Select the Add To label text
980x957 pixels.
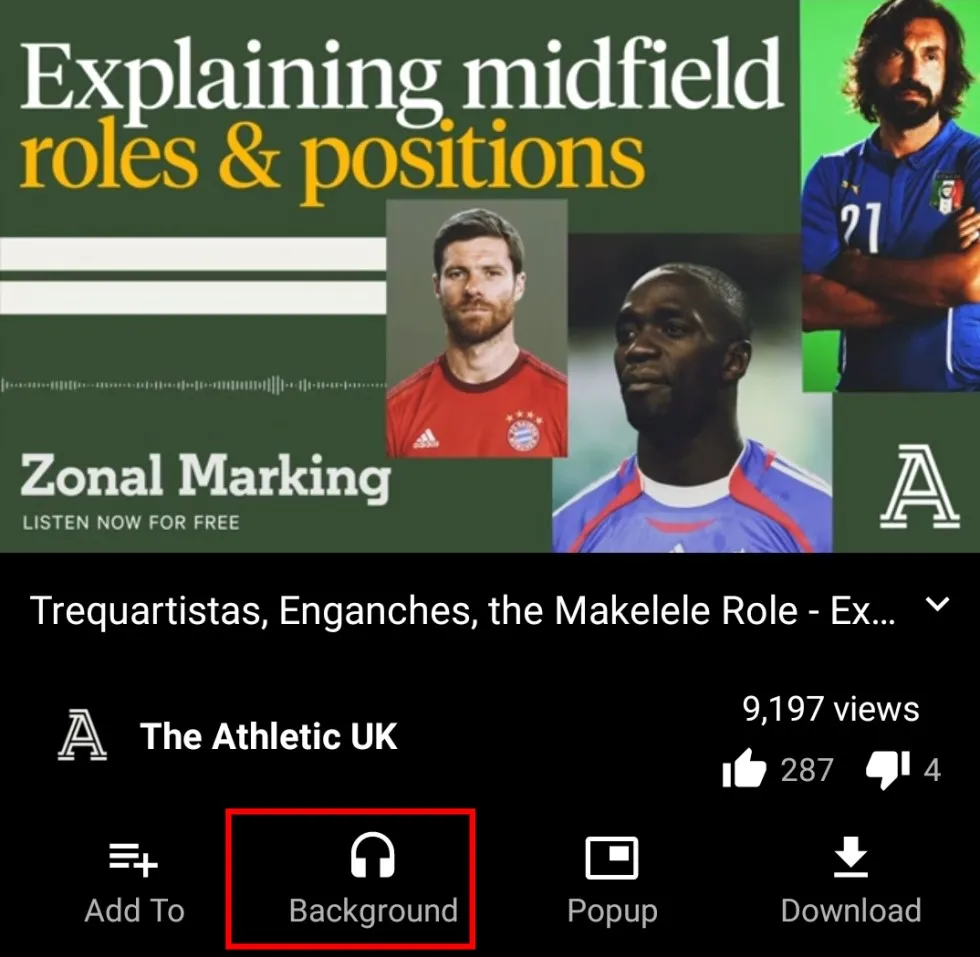point(134,911)
